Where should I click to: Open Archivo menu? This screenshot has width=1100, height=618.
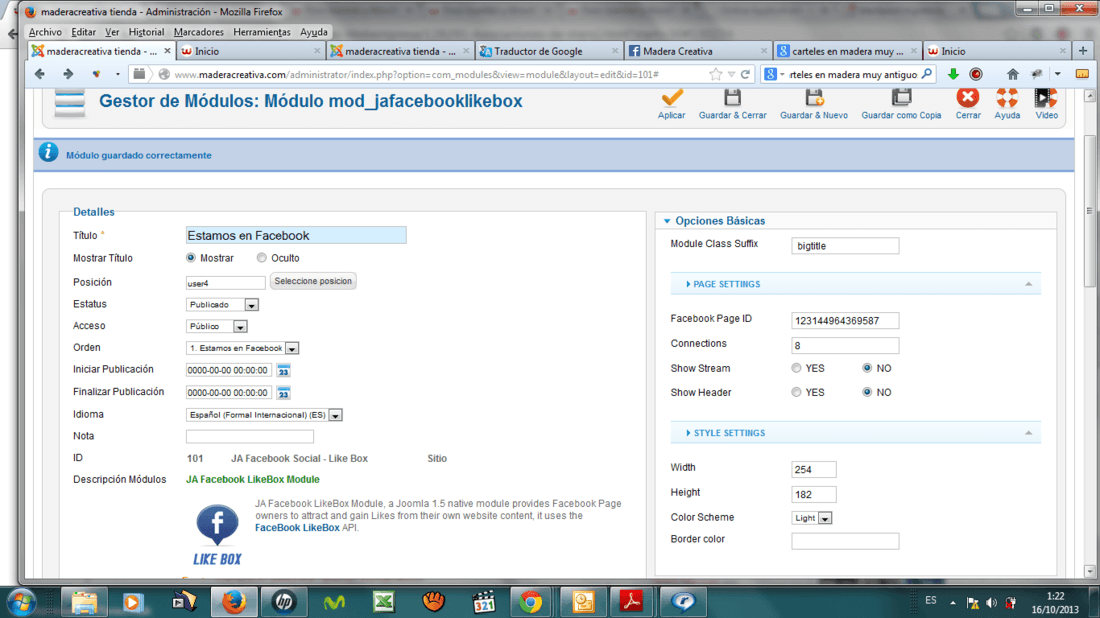point(45,32)
